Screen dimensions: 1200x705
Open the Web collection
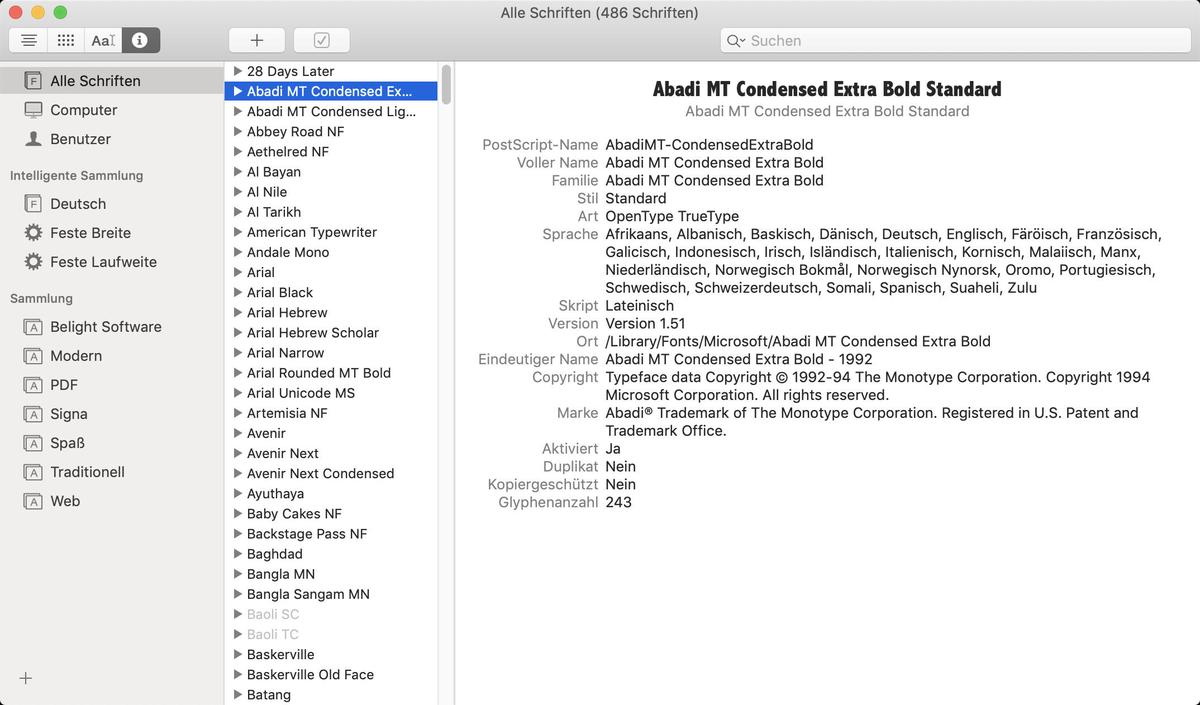click(111, 501)
